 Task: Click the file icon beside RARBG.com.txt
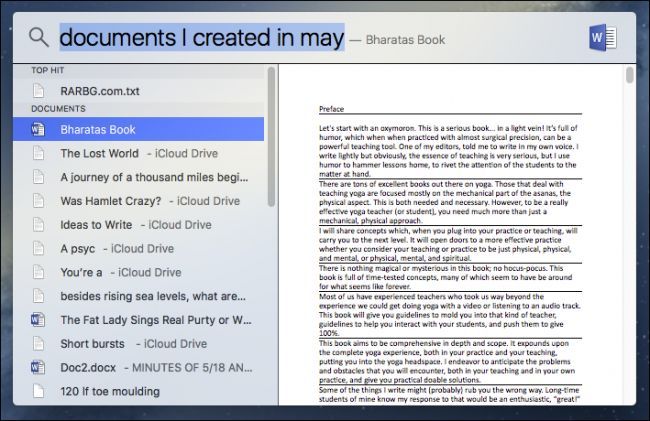click(39, 91)
